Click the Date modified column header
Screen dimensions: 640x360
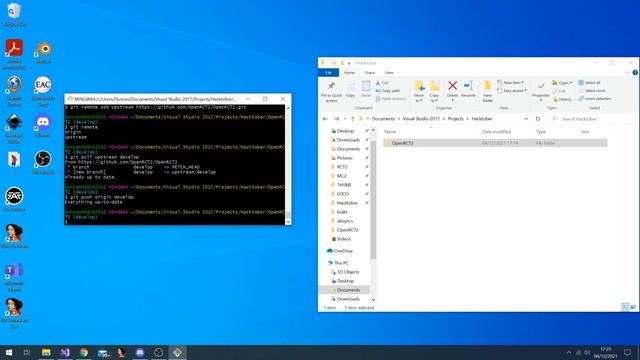pyautogui.click(x=496, y=132)
